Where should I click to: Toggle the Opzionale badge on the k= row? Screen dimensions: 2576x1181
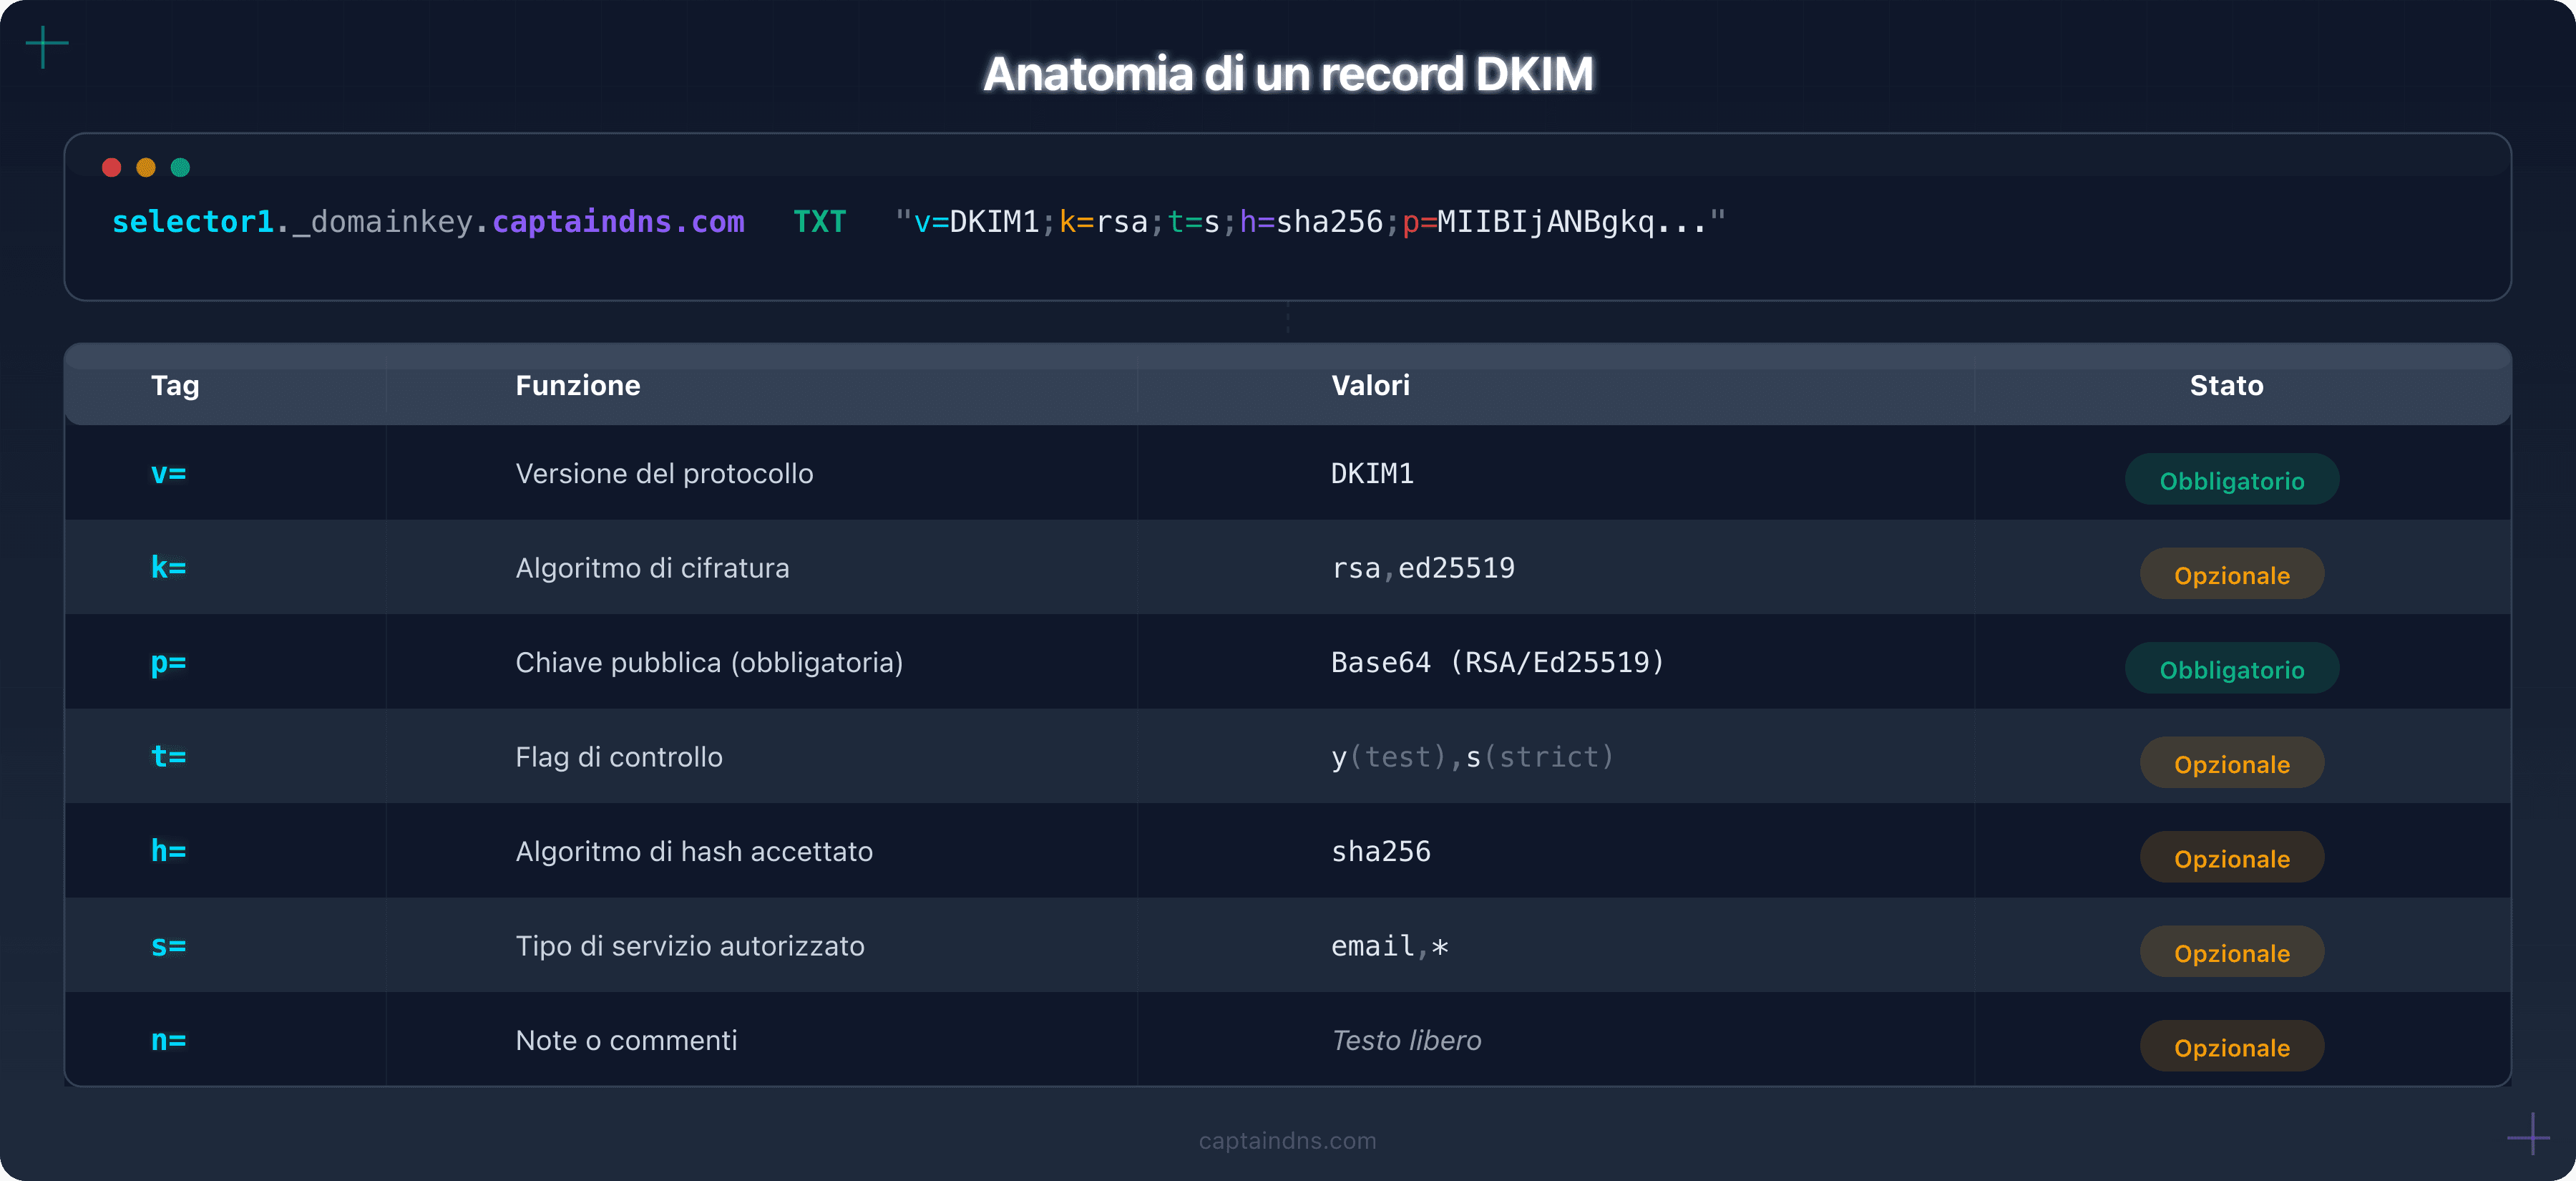[x=2232, y=574]
